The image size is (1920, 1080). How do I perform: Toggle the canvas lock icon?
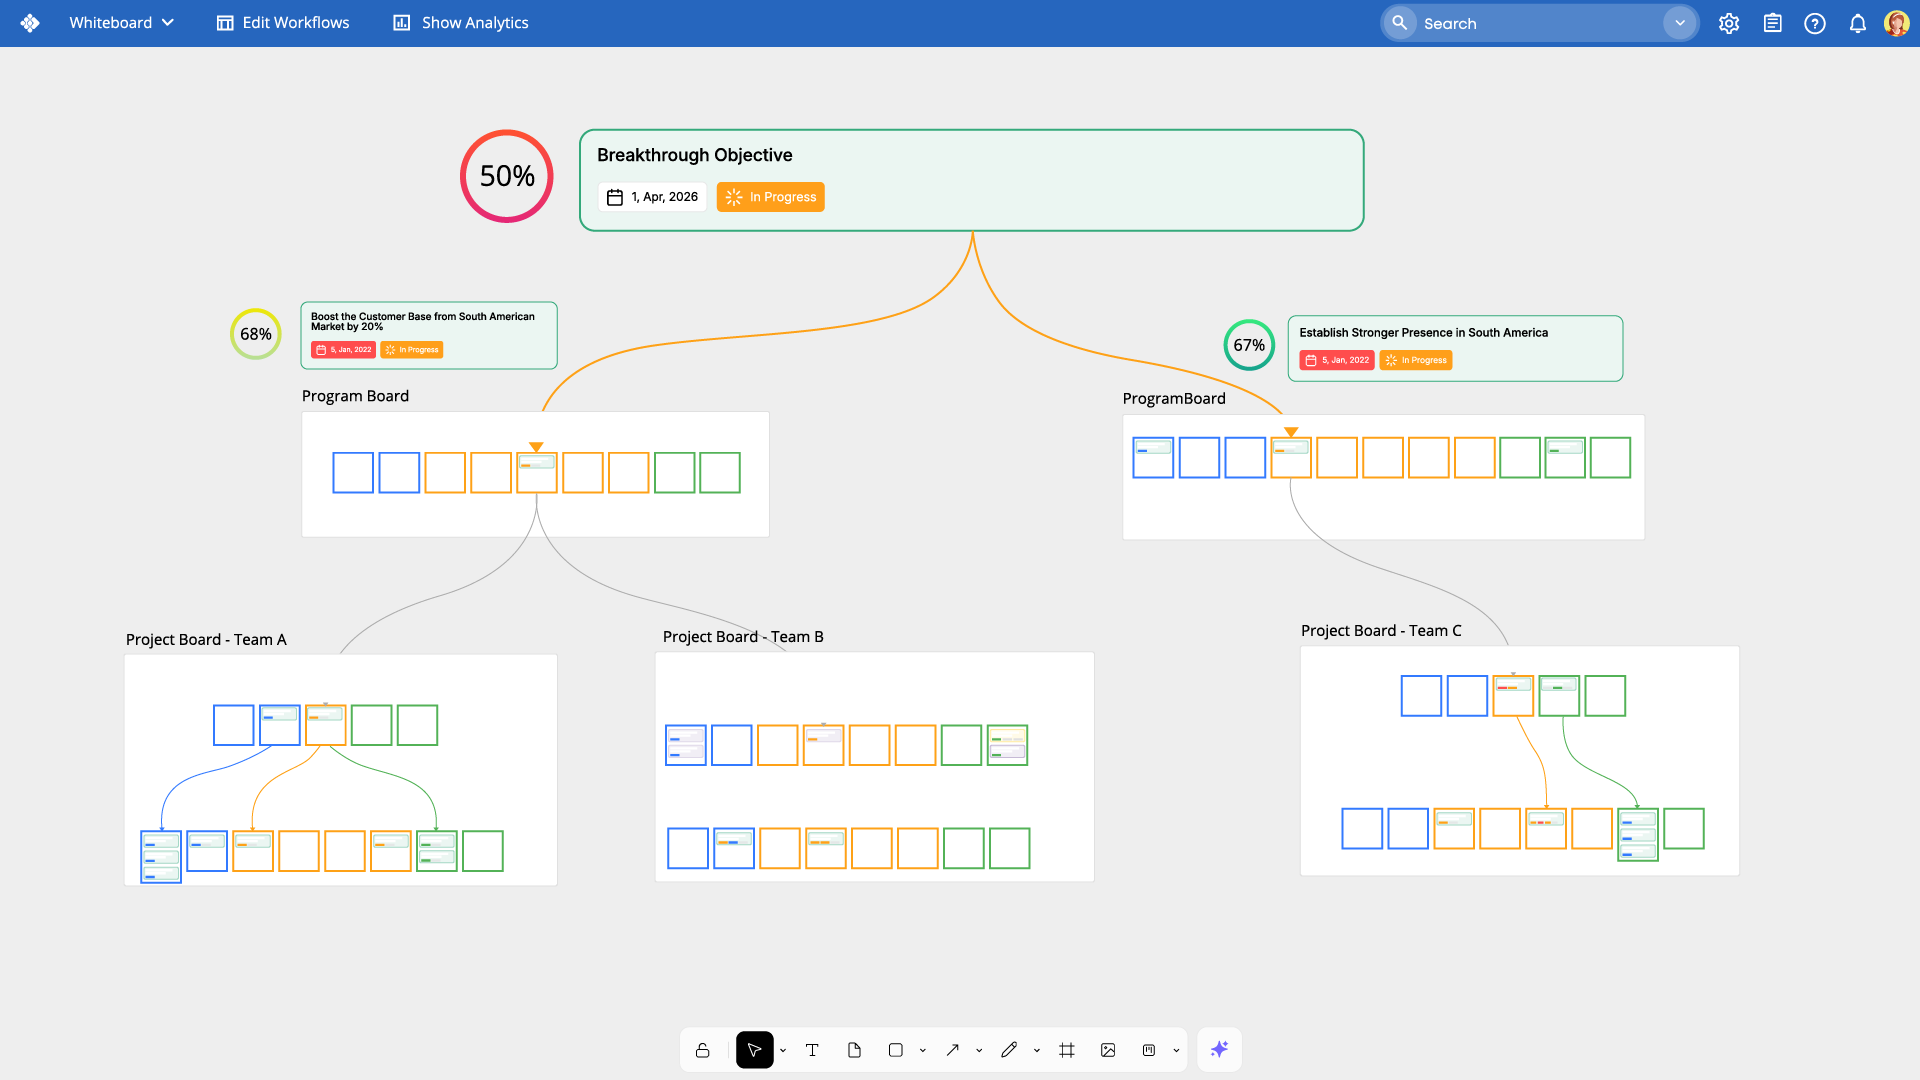coord(703,1050)
